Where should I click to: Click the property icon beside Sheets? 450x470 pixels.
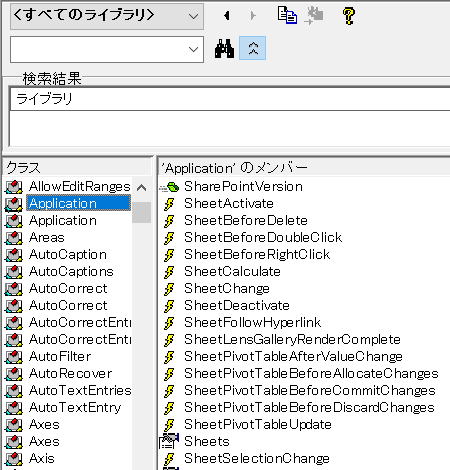169,441
